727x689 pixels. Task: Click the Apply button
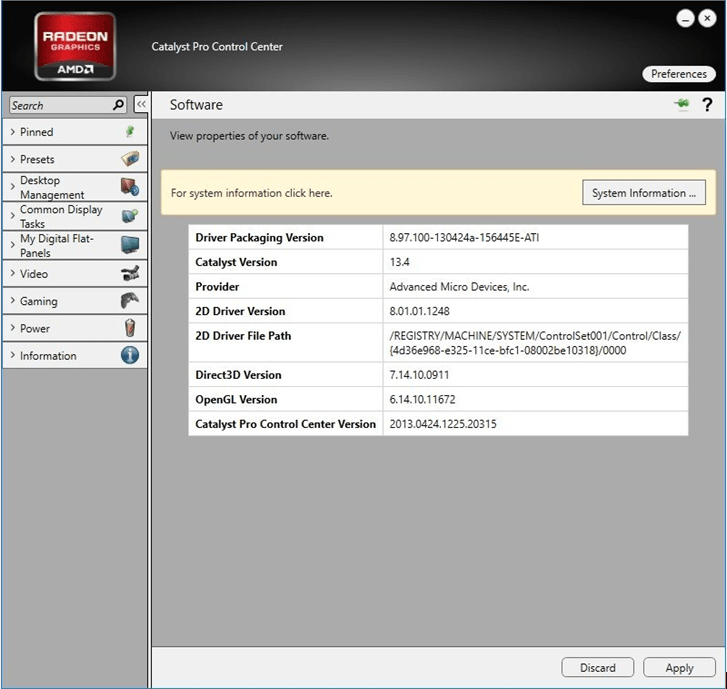(679, 667)
